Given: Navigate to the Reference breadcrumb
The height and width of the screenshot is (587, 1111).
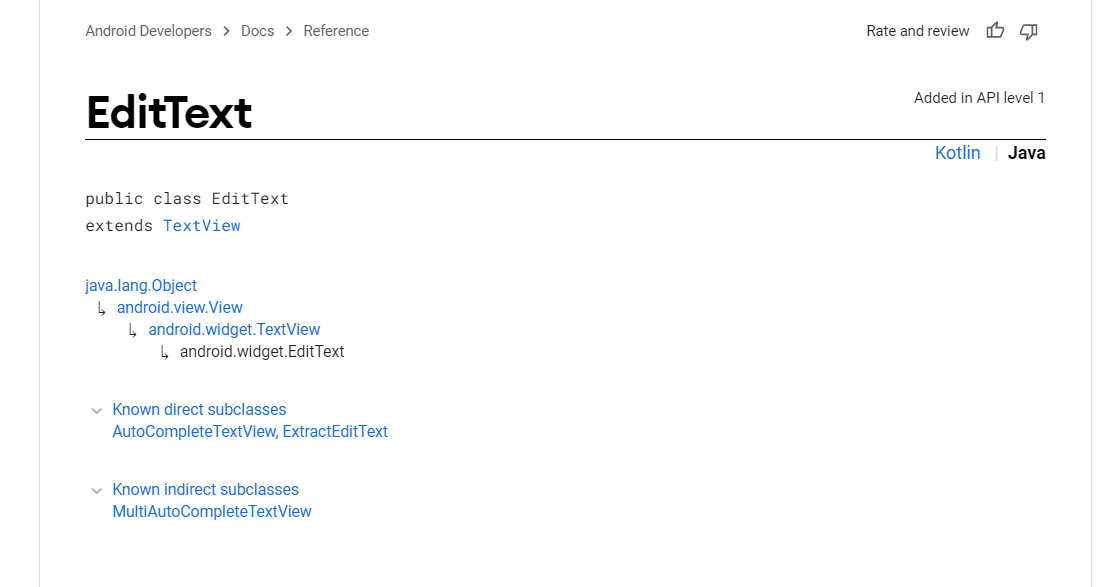Looking at the screenshot, I should point(336,31).
